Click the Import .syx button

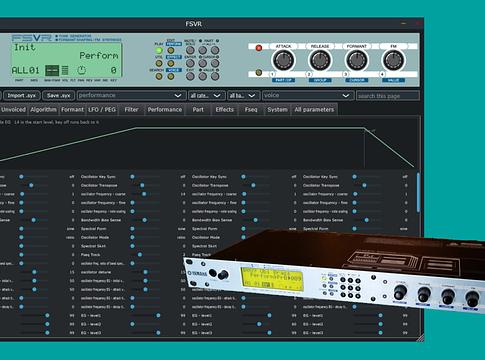pos(22,96)
